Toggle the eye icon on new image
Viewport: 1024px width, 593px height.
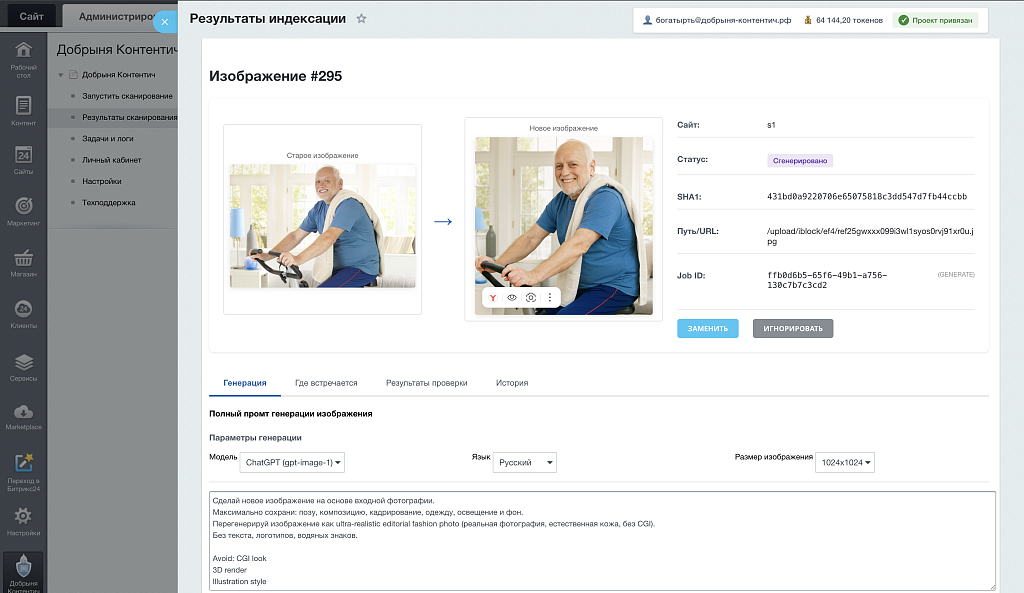point(512,297)
